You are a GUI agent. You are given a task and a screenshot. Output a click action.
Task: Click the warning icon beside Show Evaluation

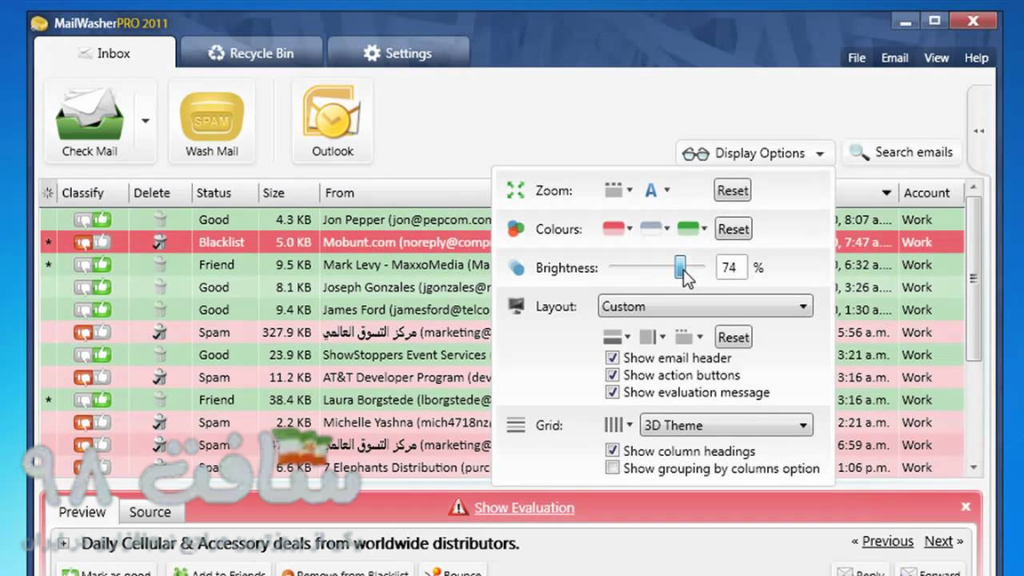(458, 507)
